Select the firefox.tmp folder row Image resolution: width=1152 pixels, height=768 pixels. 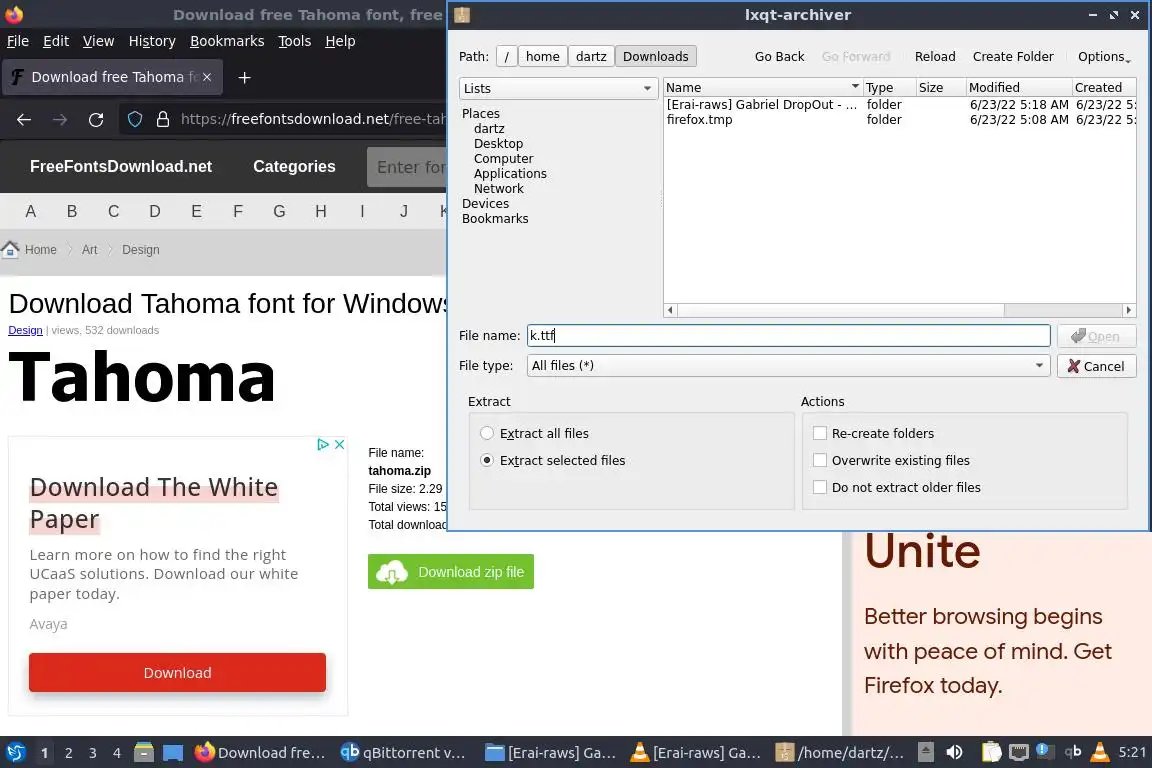pyautogui.click(x=899, y=120)
